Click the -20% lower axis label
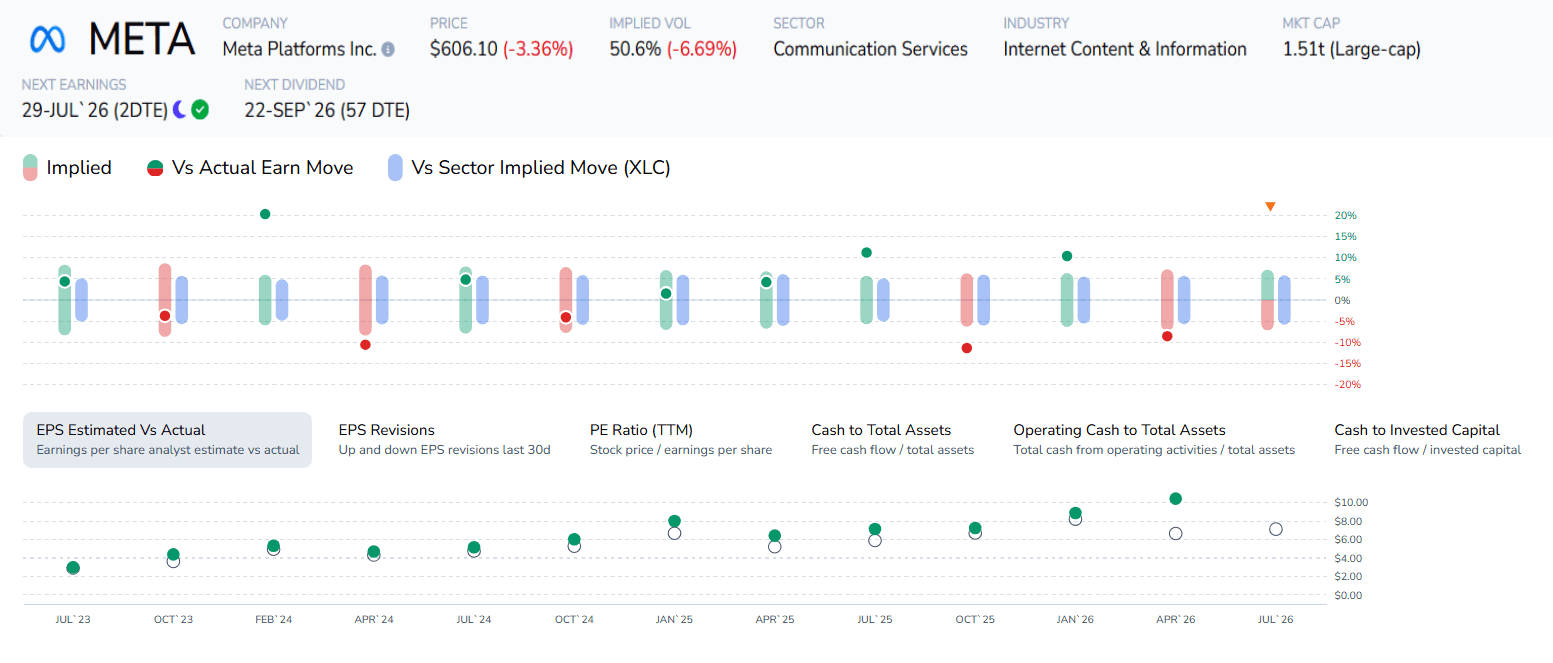This screenshot has height=663, width=1553. (1346, 385)
